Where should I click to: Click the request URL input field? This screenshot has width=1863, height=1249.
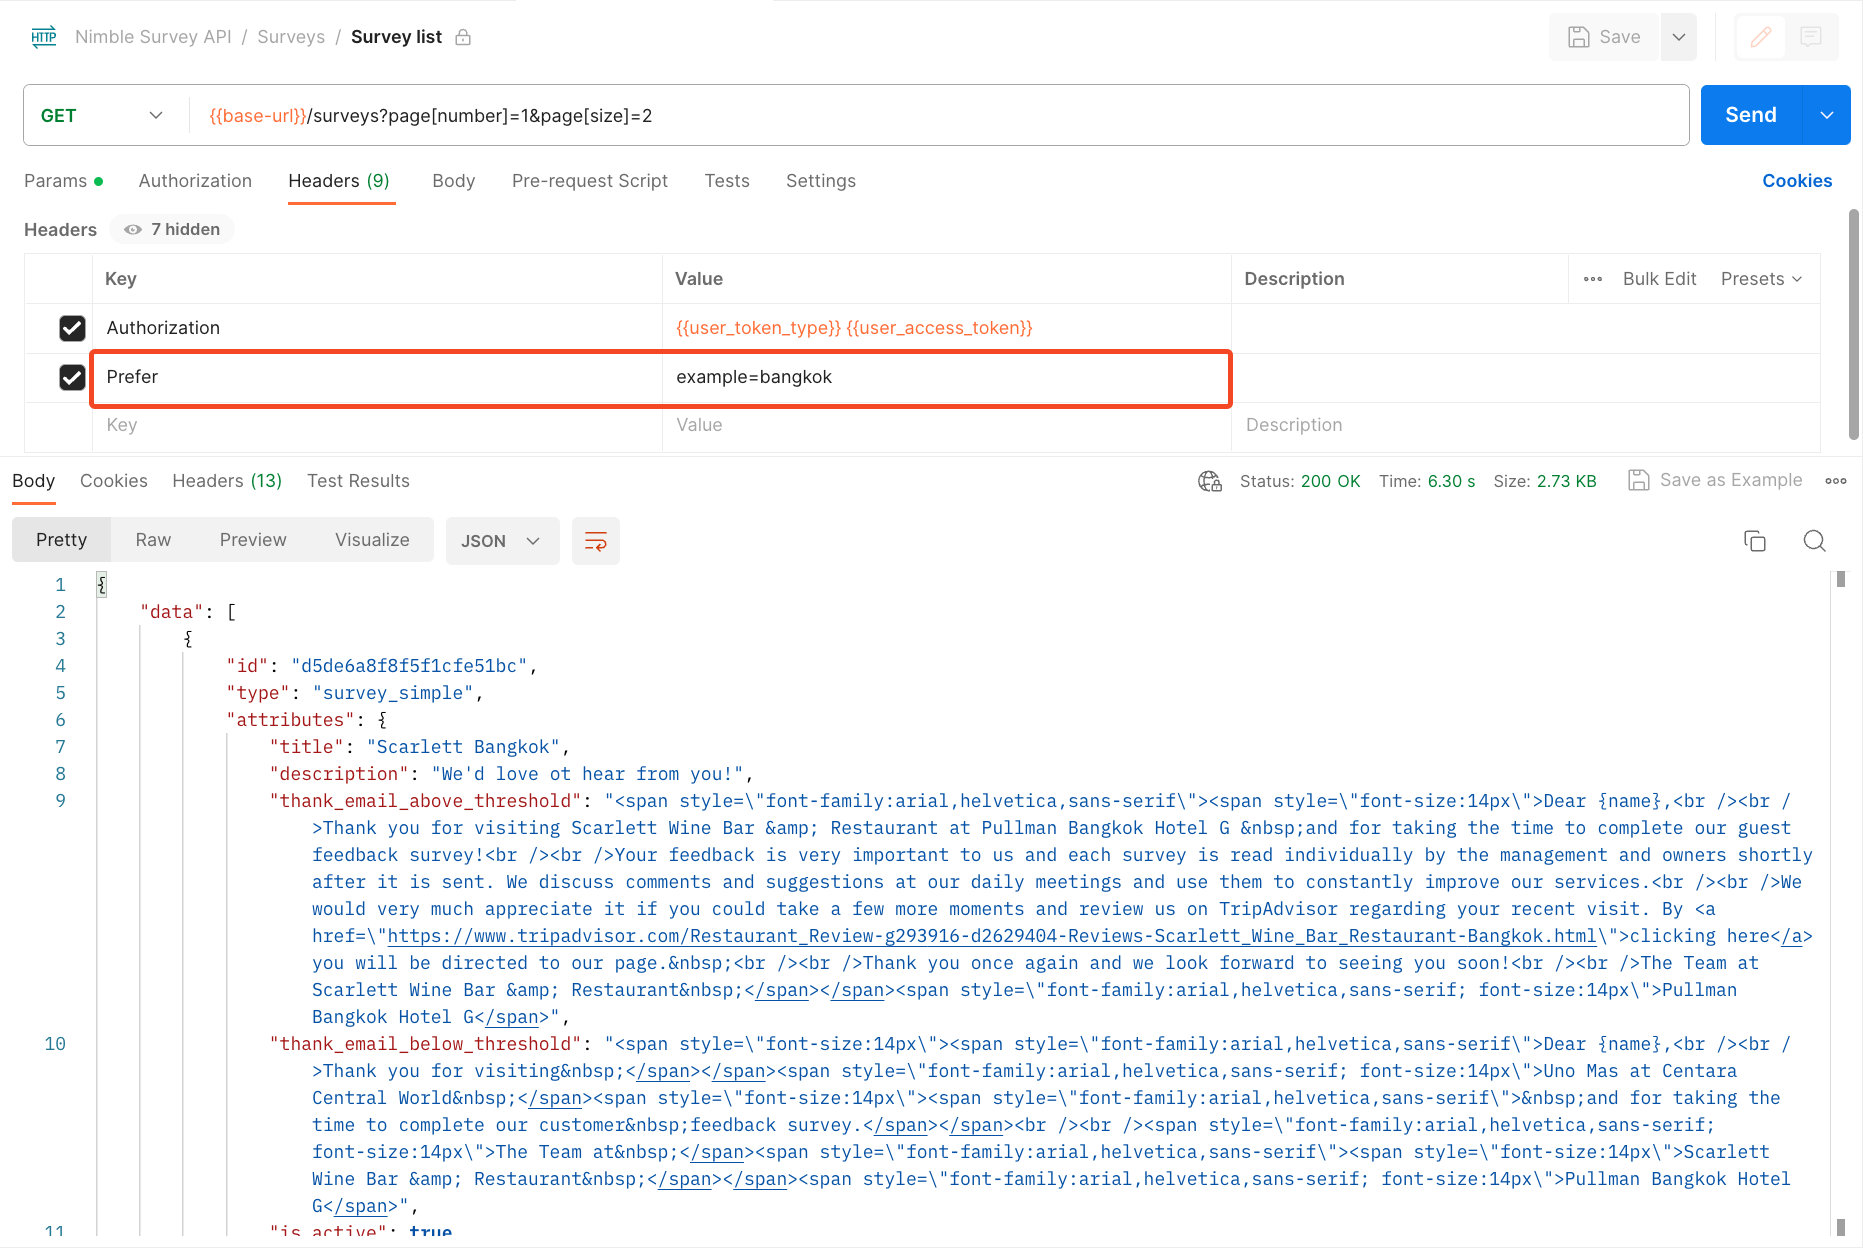940,116
